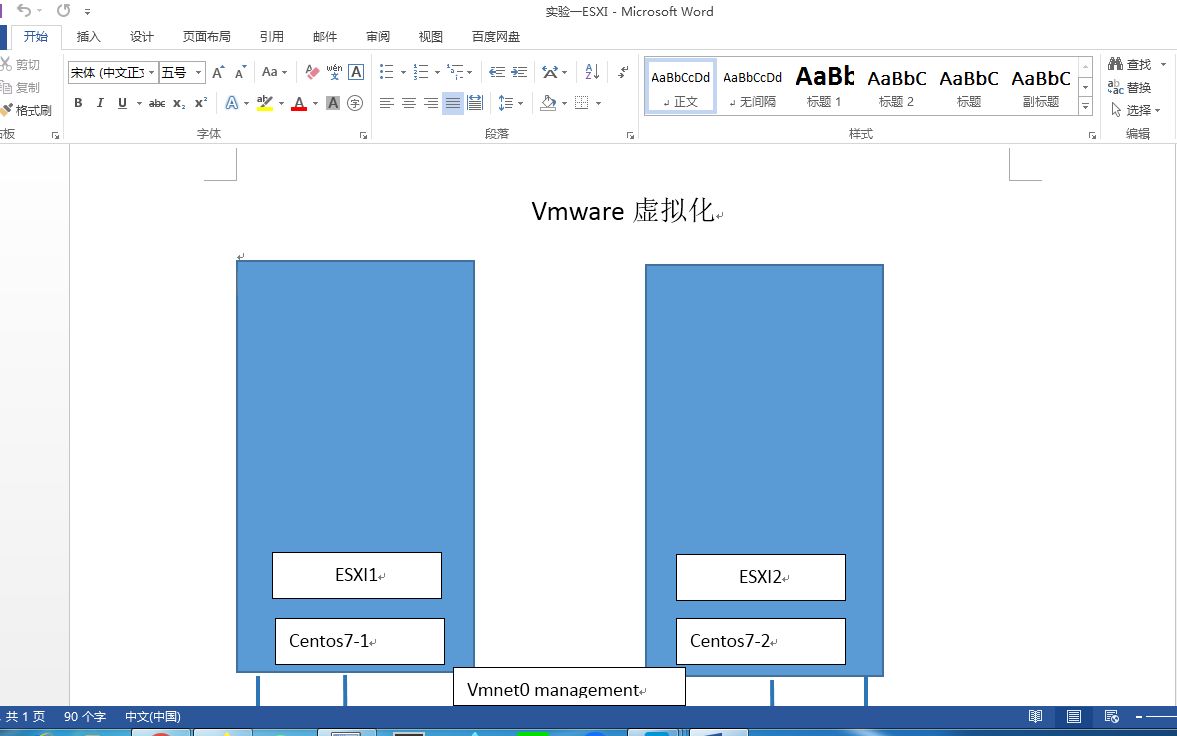This screenshot has height=736, width=1177.
Task: Apply character border to text
Action: 356,71
